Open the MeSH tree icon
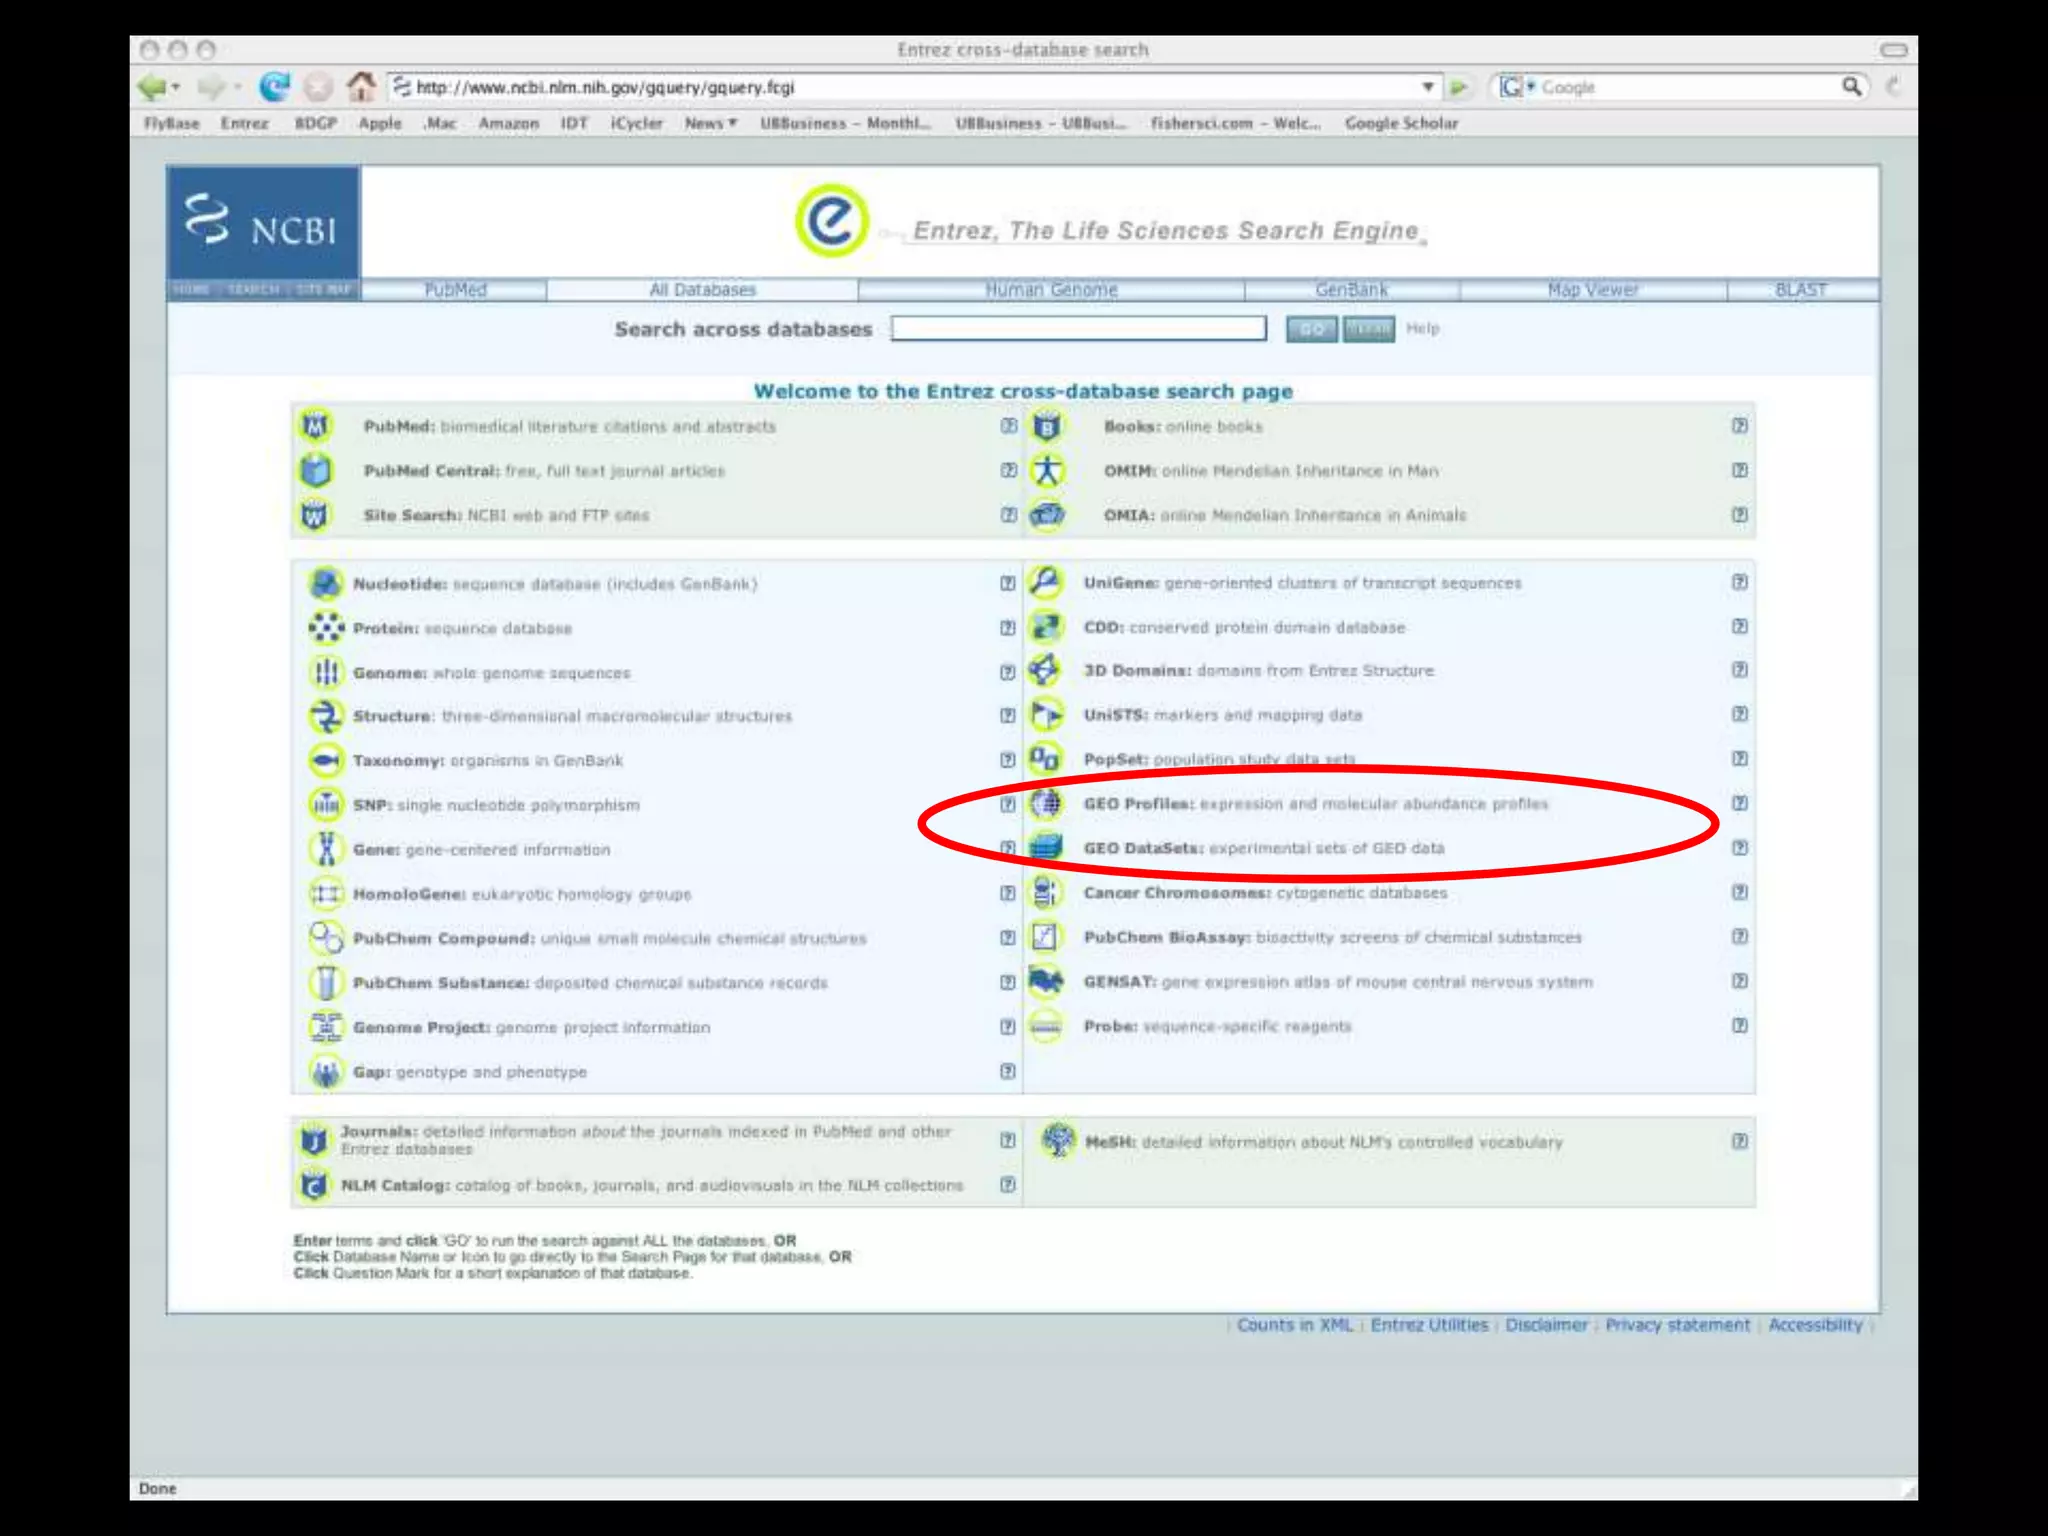Screen dimensions: 2048x1536 [1058, 1140]
